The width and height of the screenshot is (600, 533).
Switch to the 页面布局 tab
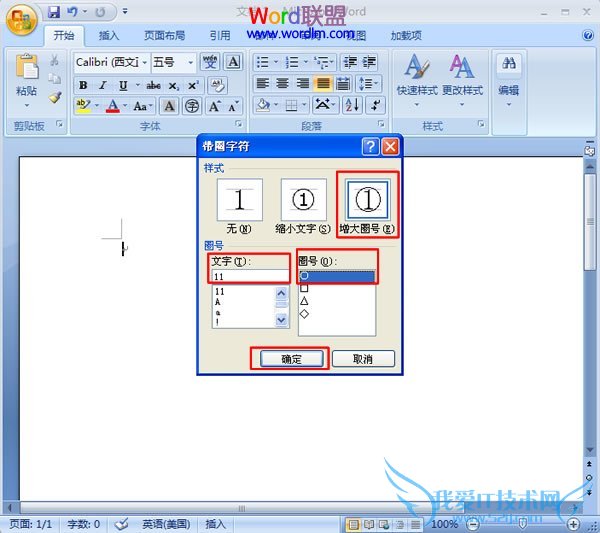165,36
